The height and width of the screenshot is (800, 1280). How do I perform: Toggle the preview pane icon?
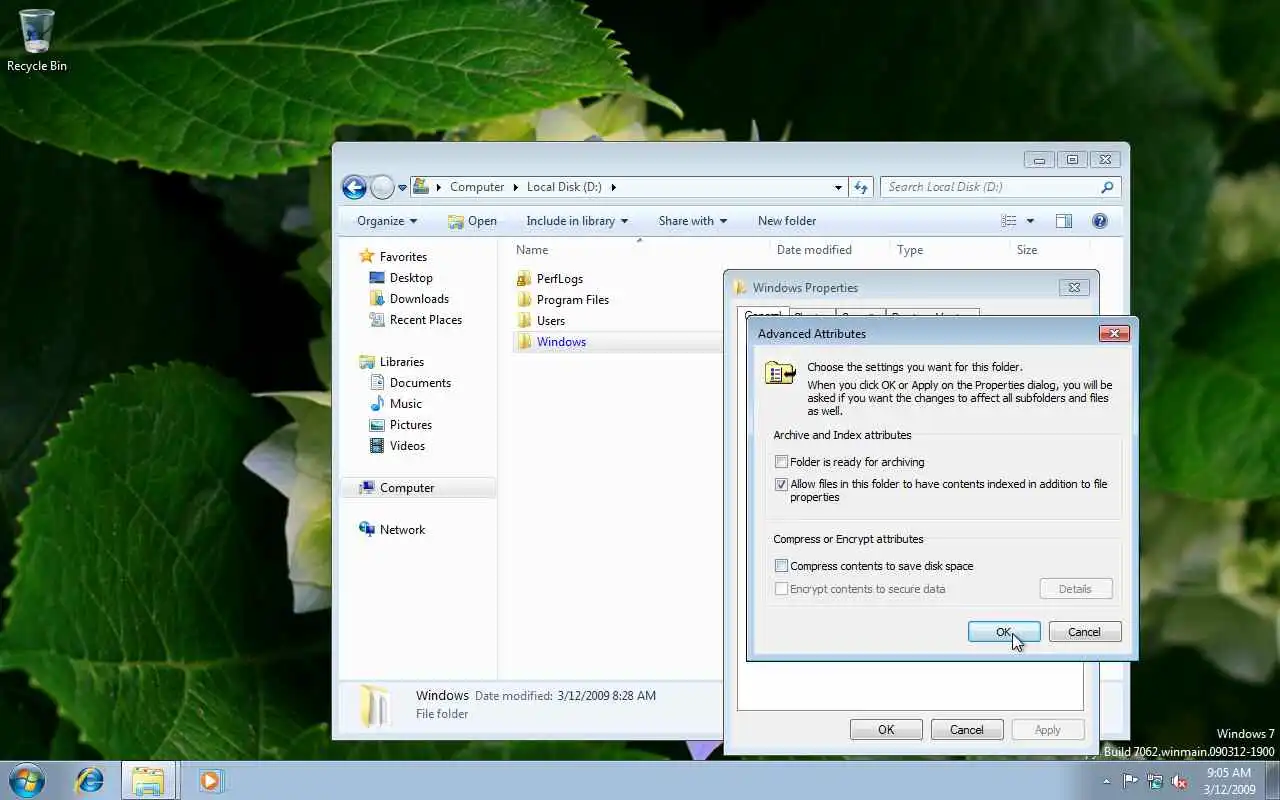tap(1064, 221)
